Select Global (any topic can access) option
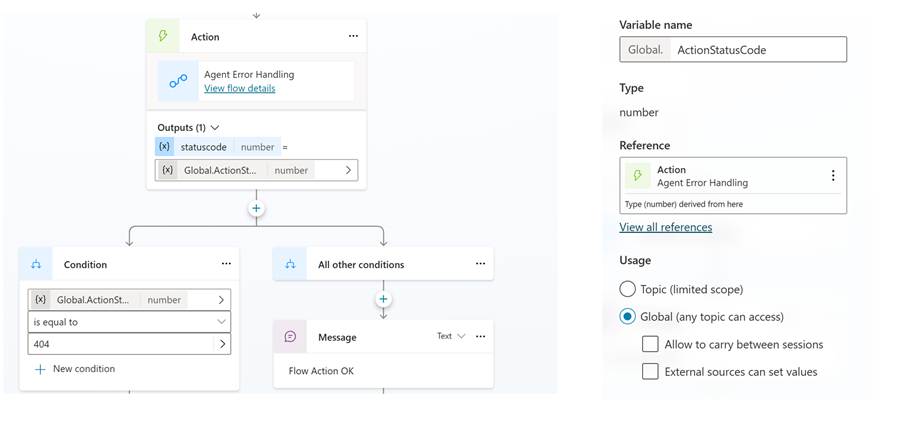 pos(628,317)
